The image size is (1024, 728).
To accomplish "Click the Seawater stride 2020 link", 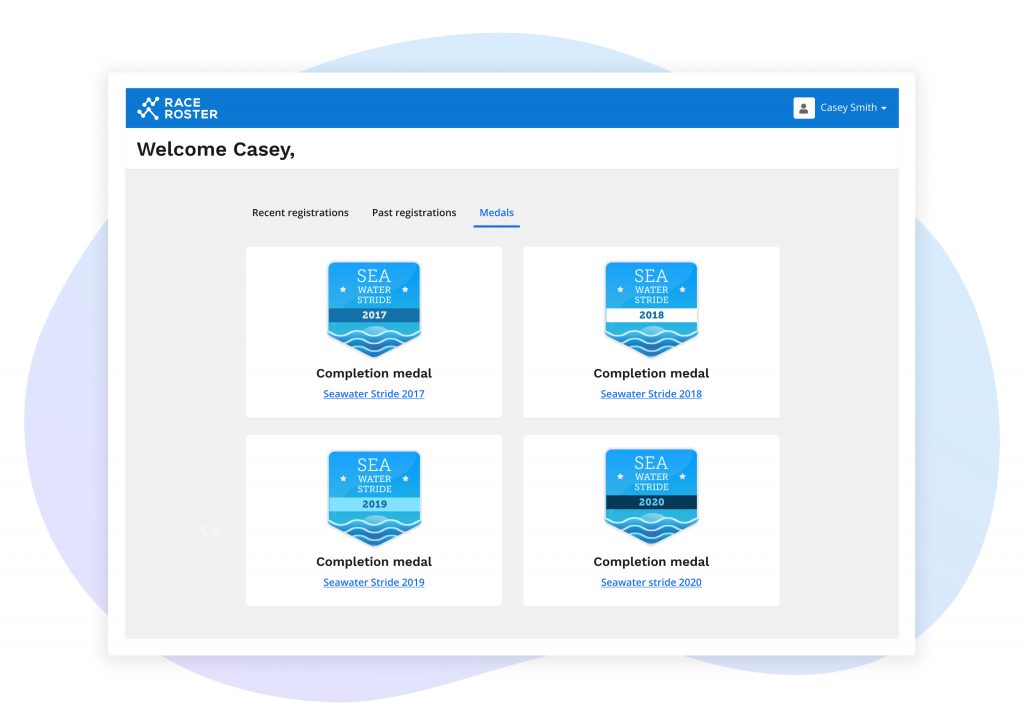I will (x=651, y=583).
